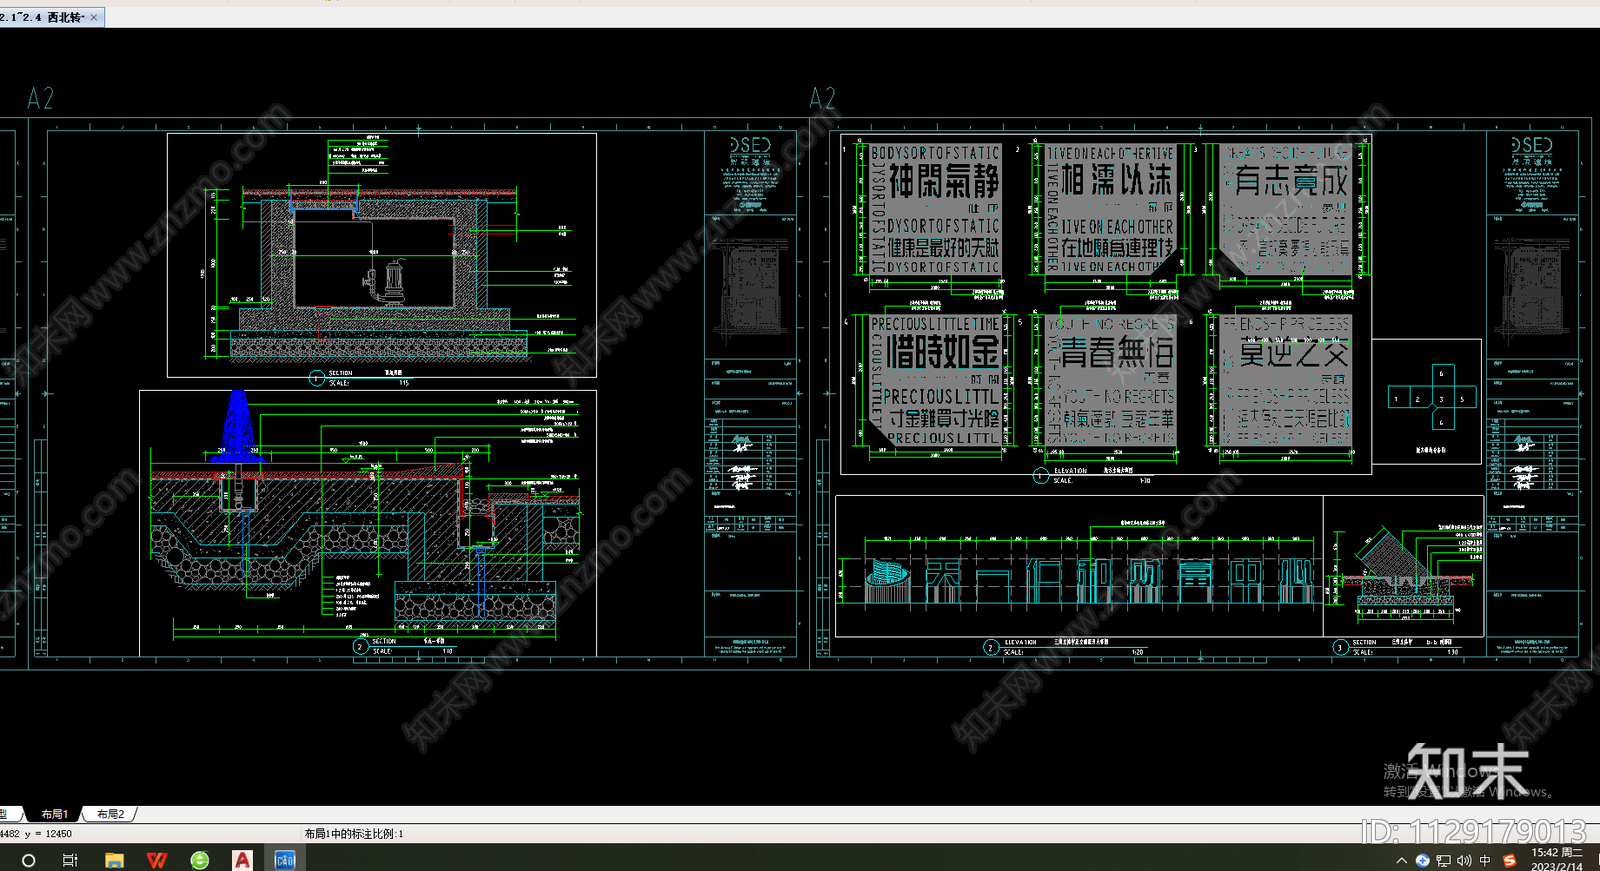Select the b-b section detail drawing

point(1404,566)
